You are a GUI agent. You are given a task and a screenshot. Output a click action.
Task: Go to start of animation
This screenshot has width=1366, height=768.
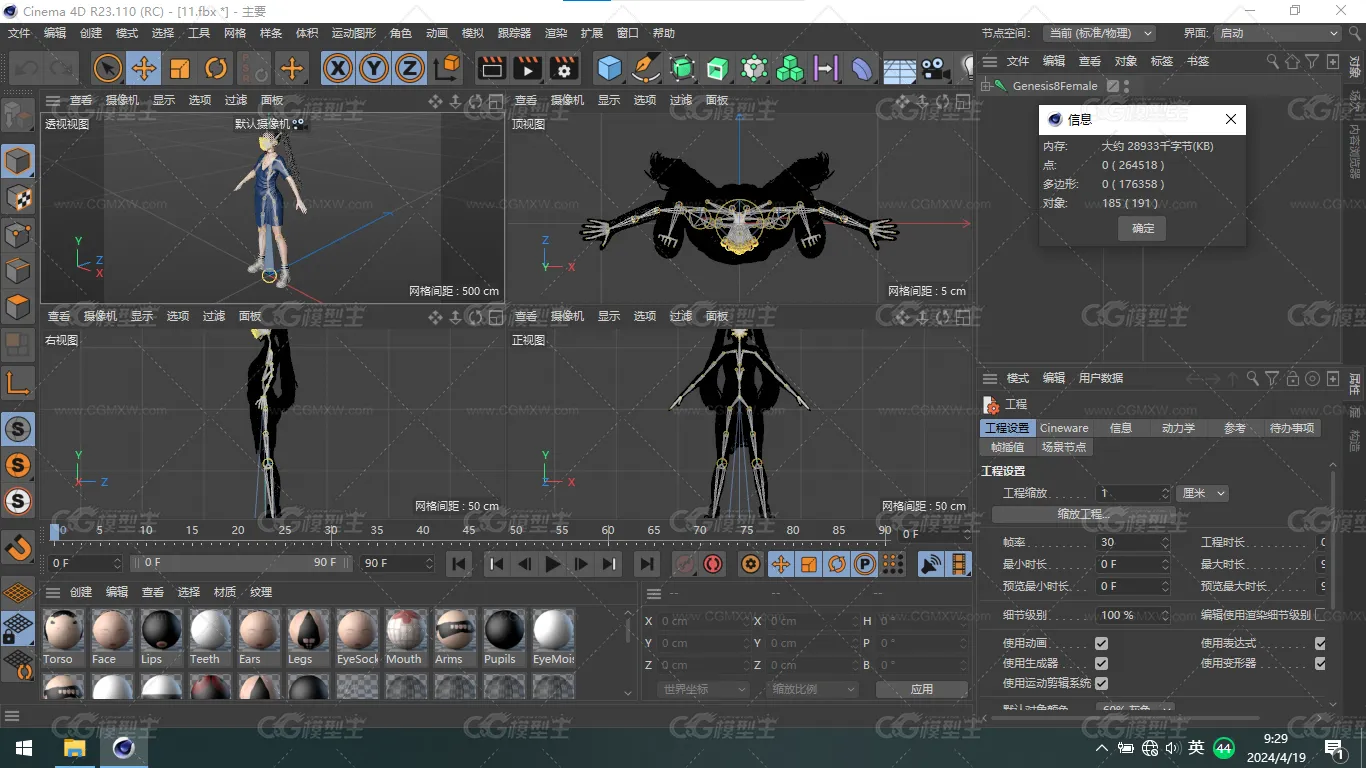pos(459,564)
